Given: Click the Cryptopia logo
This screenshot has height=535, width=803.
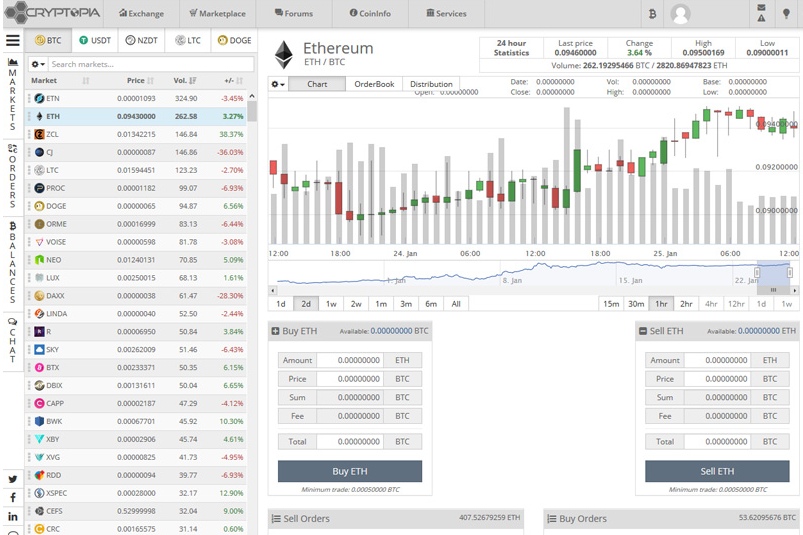Looking at the screenshot, I should [x=52, y=12].
